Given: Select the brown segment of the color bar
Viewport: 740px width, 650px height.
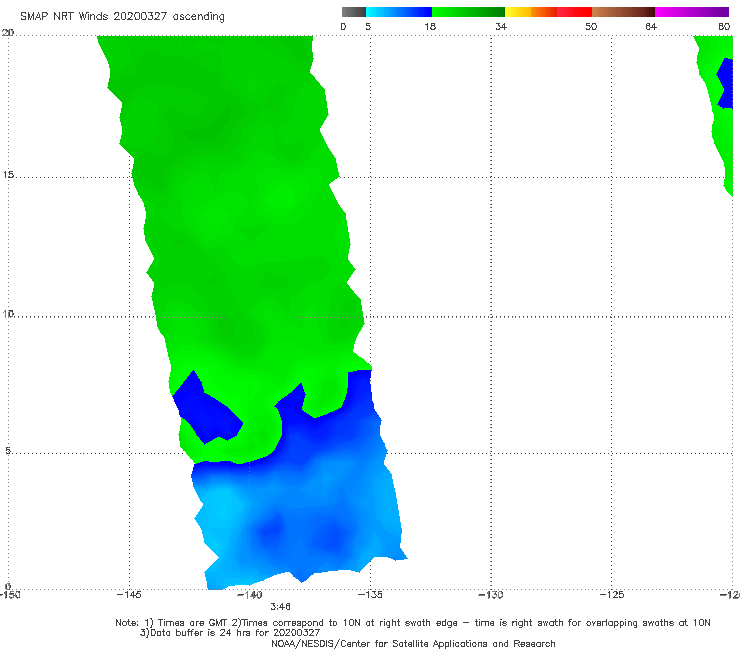Looking at the screenshot, I should point(623,12).
